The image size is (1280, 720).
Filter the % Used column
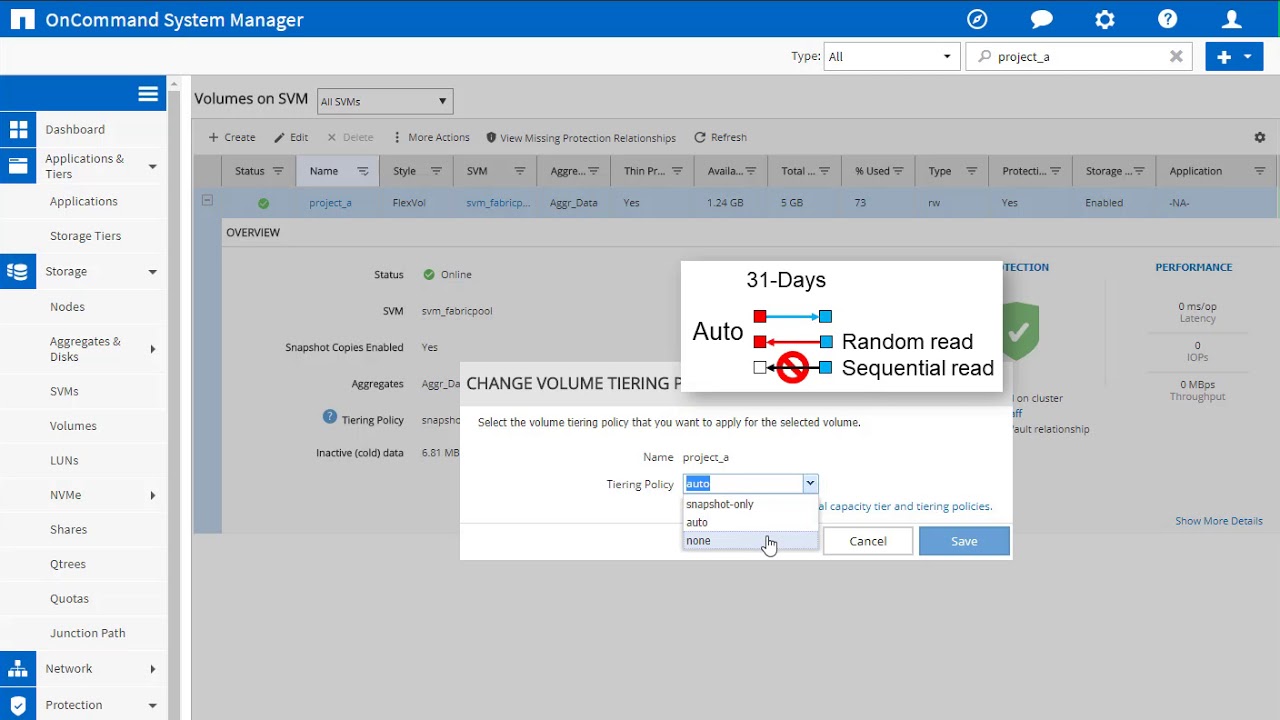point(898,171)
